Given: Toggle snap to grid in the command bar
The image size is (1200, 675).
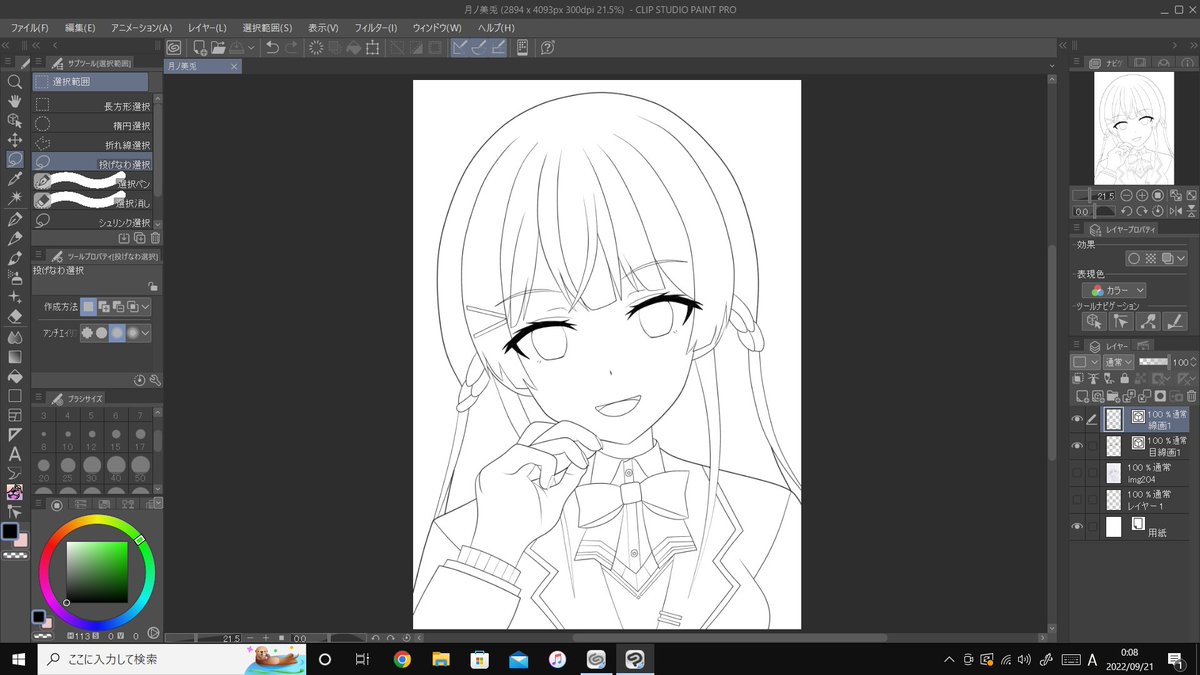Looking at the screenshot, I should (498, 47).
